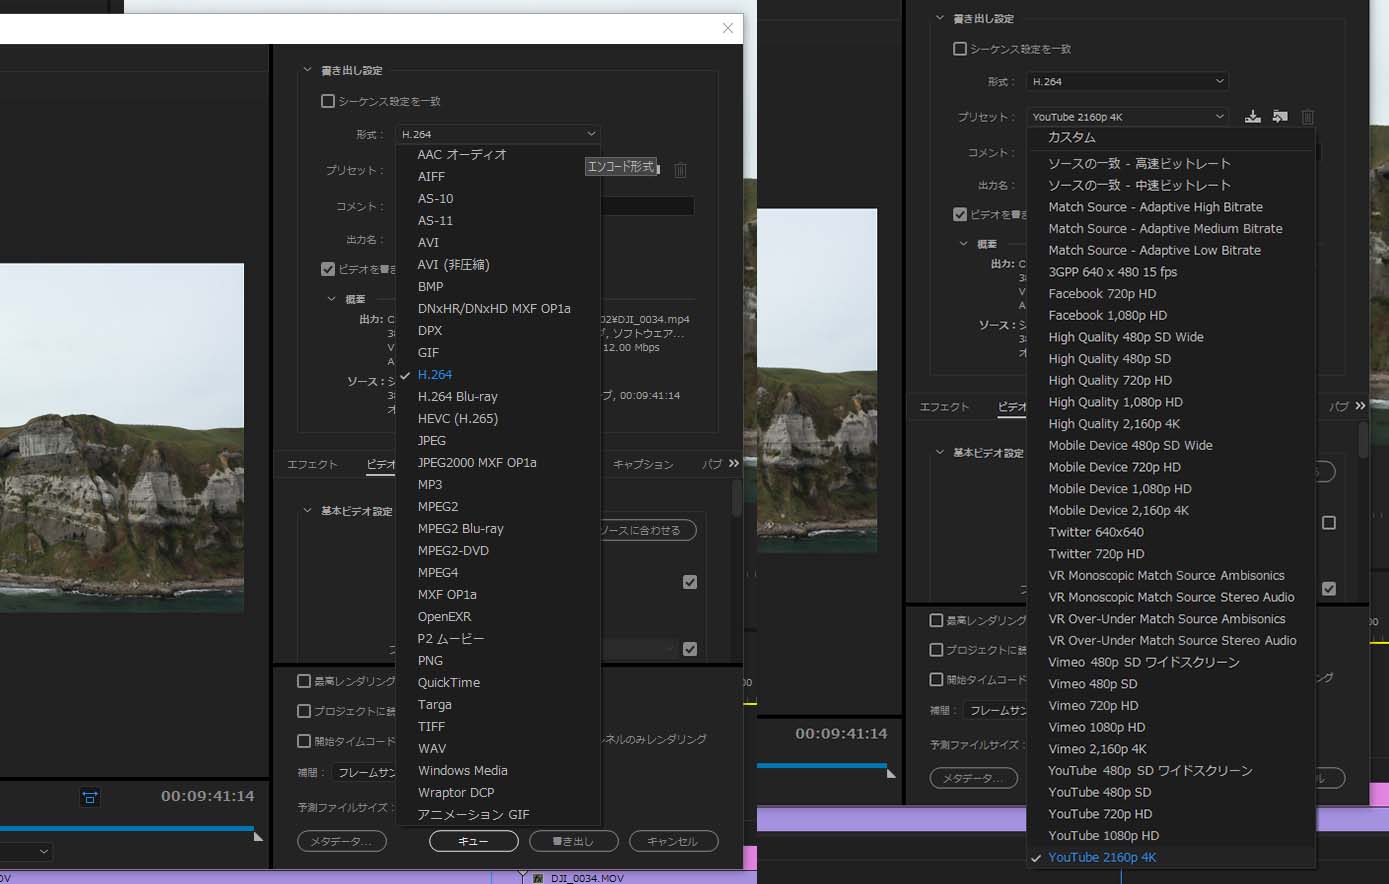Switch to エフェクト tab in right window

[945, 407]
